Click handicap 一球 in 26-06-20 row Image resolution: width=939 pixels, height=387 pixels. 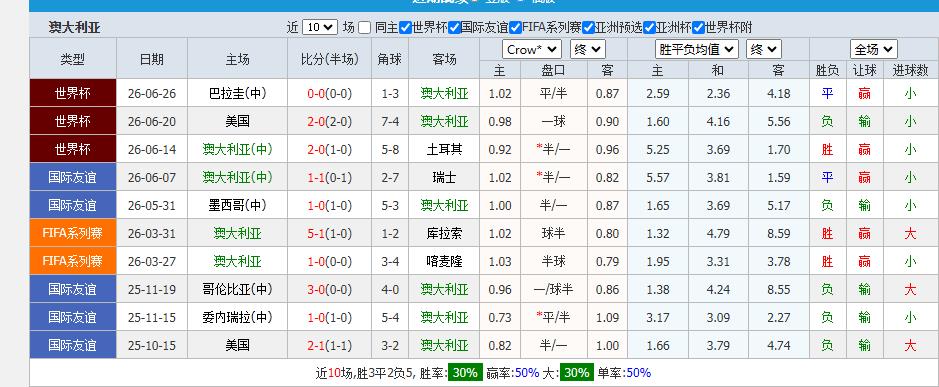click(553, 122)
